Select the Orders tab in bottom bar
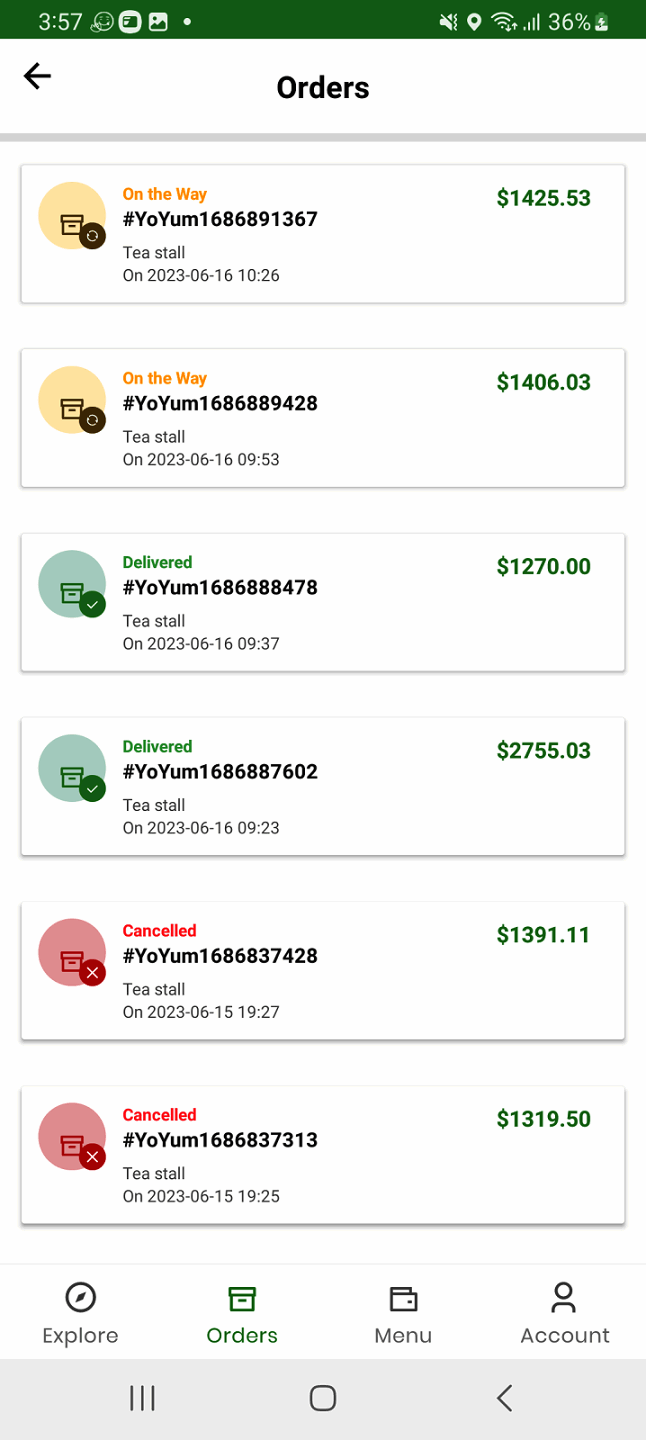 coord(242,1314)
